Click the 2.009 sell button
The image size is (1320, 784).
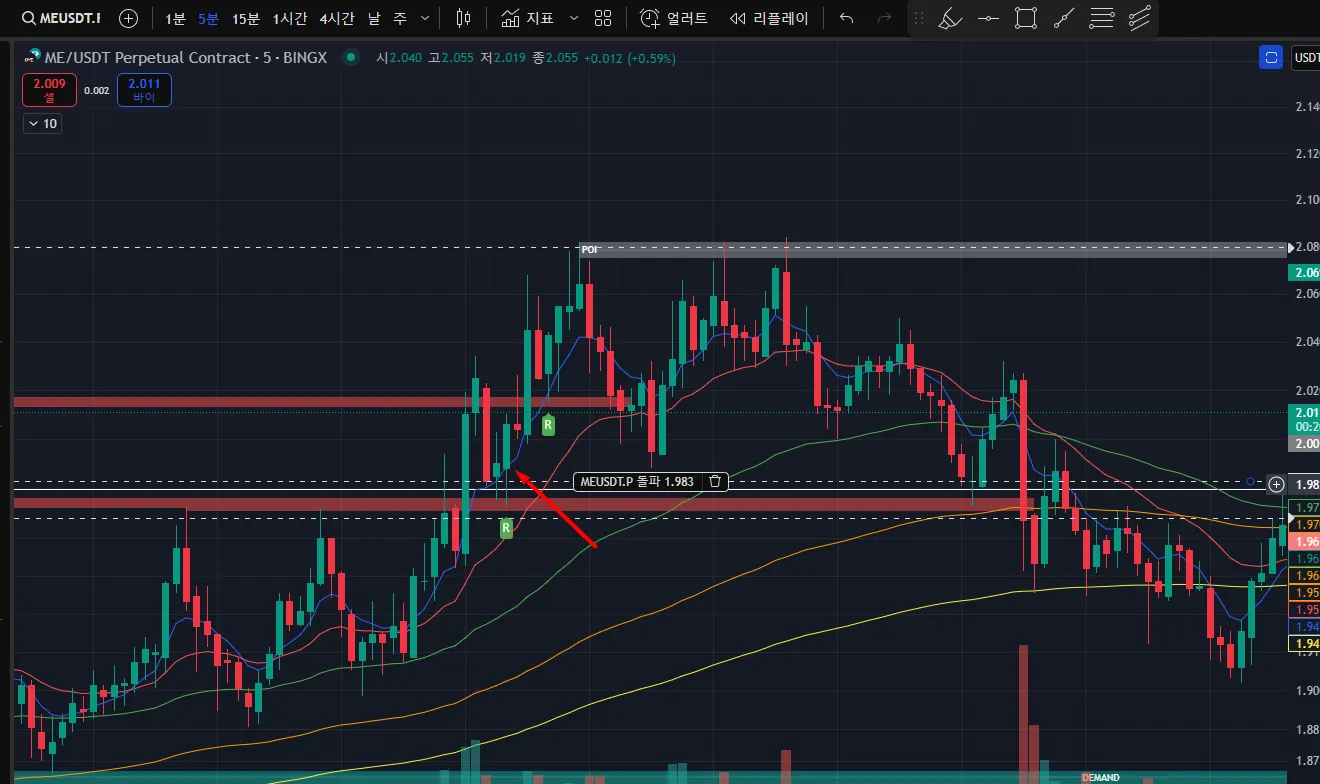(49, 90)
